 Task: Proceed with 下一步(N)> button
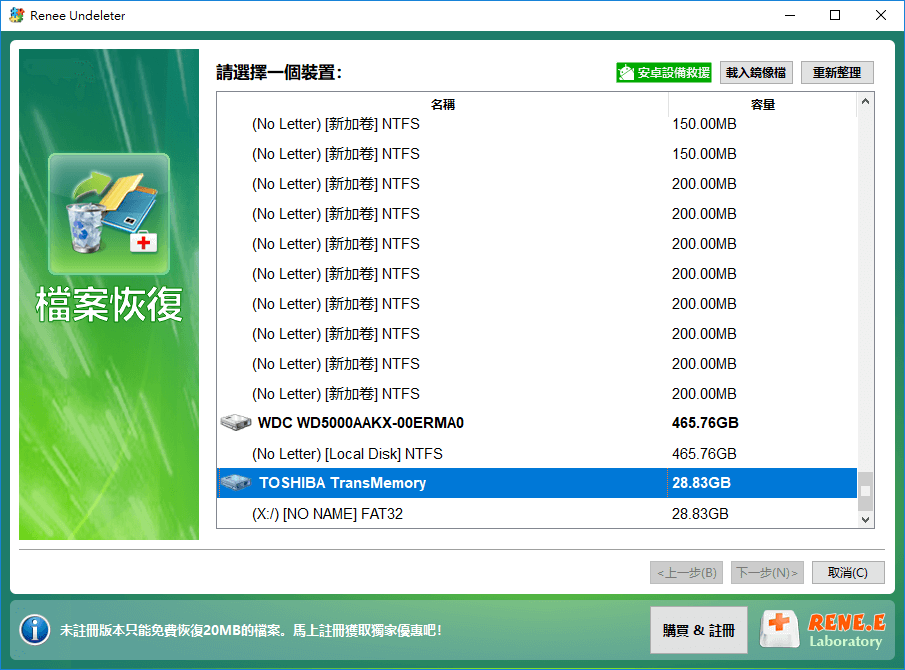767,572
